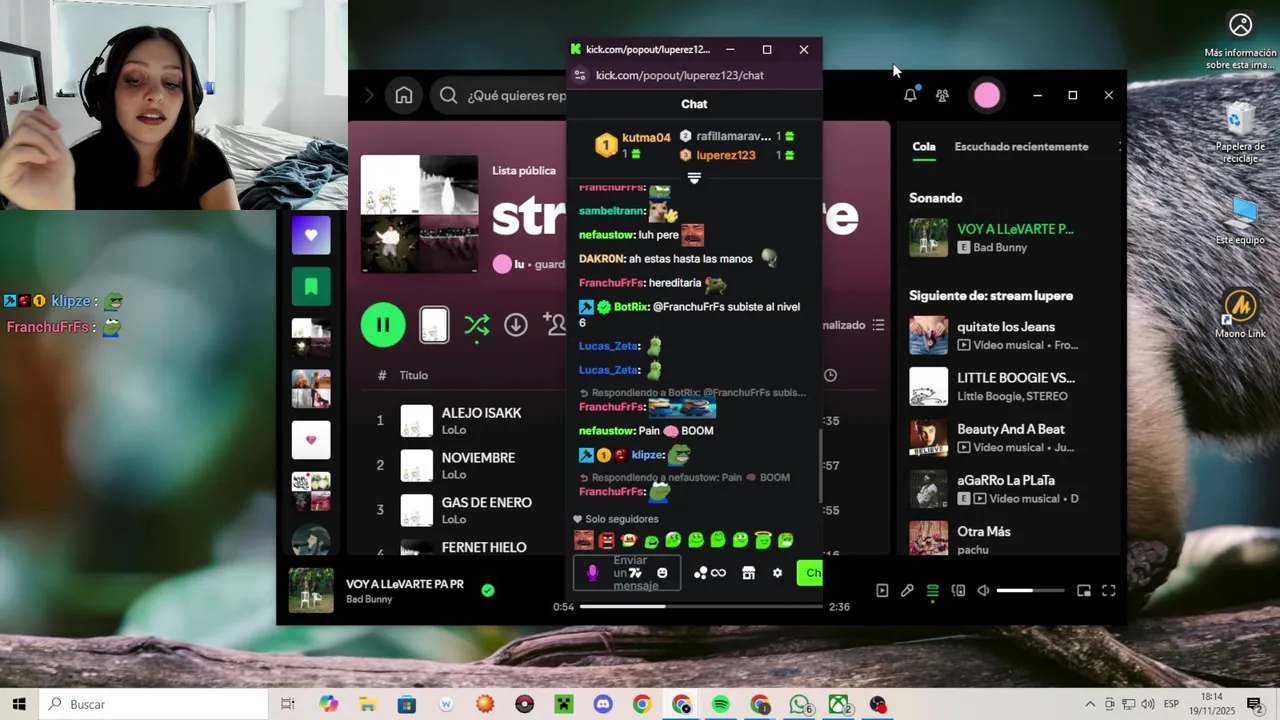Click DAKRON username in chat

coord(601,259)
